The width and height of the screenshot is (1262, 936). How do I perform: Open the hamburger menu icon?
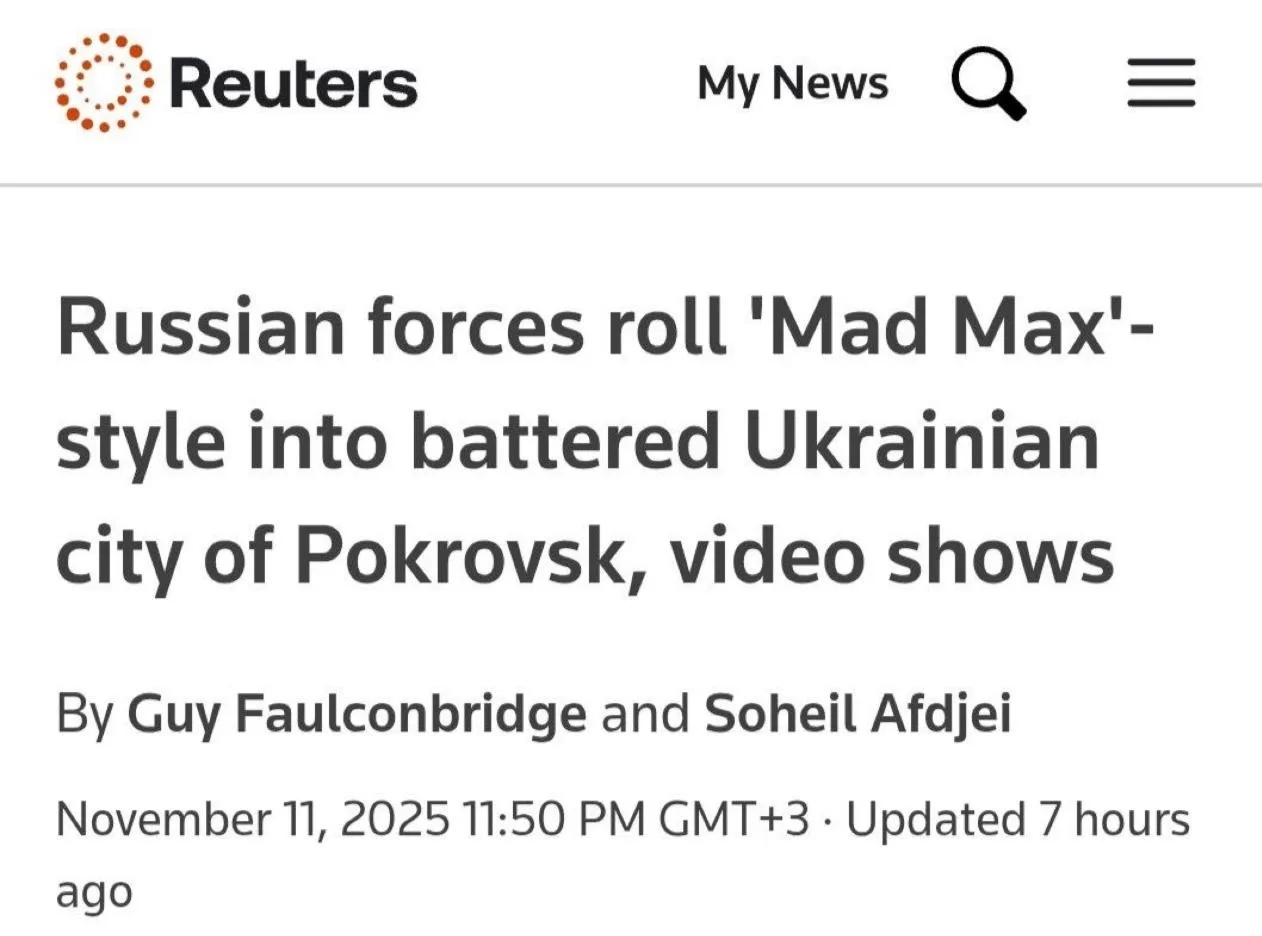tap(1161, 83)
